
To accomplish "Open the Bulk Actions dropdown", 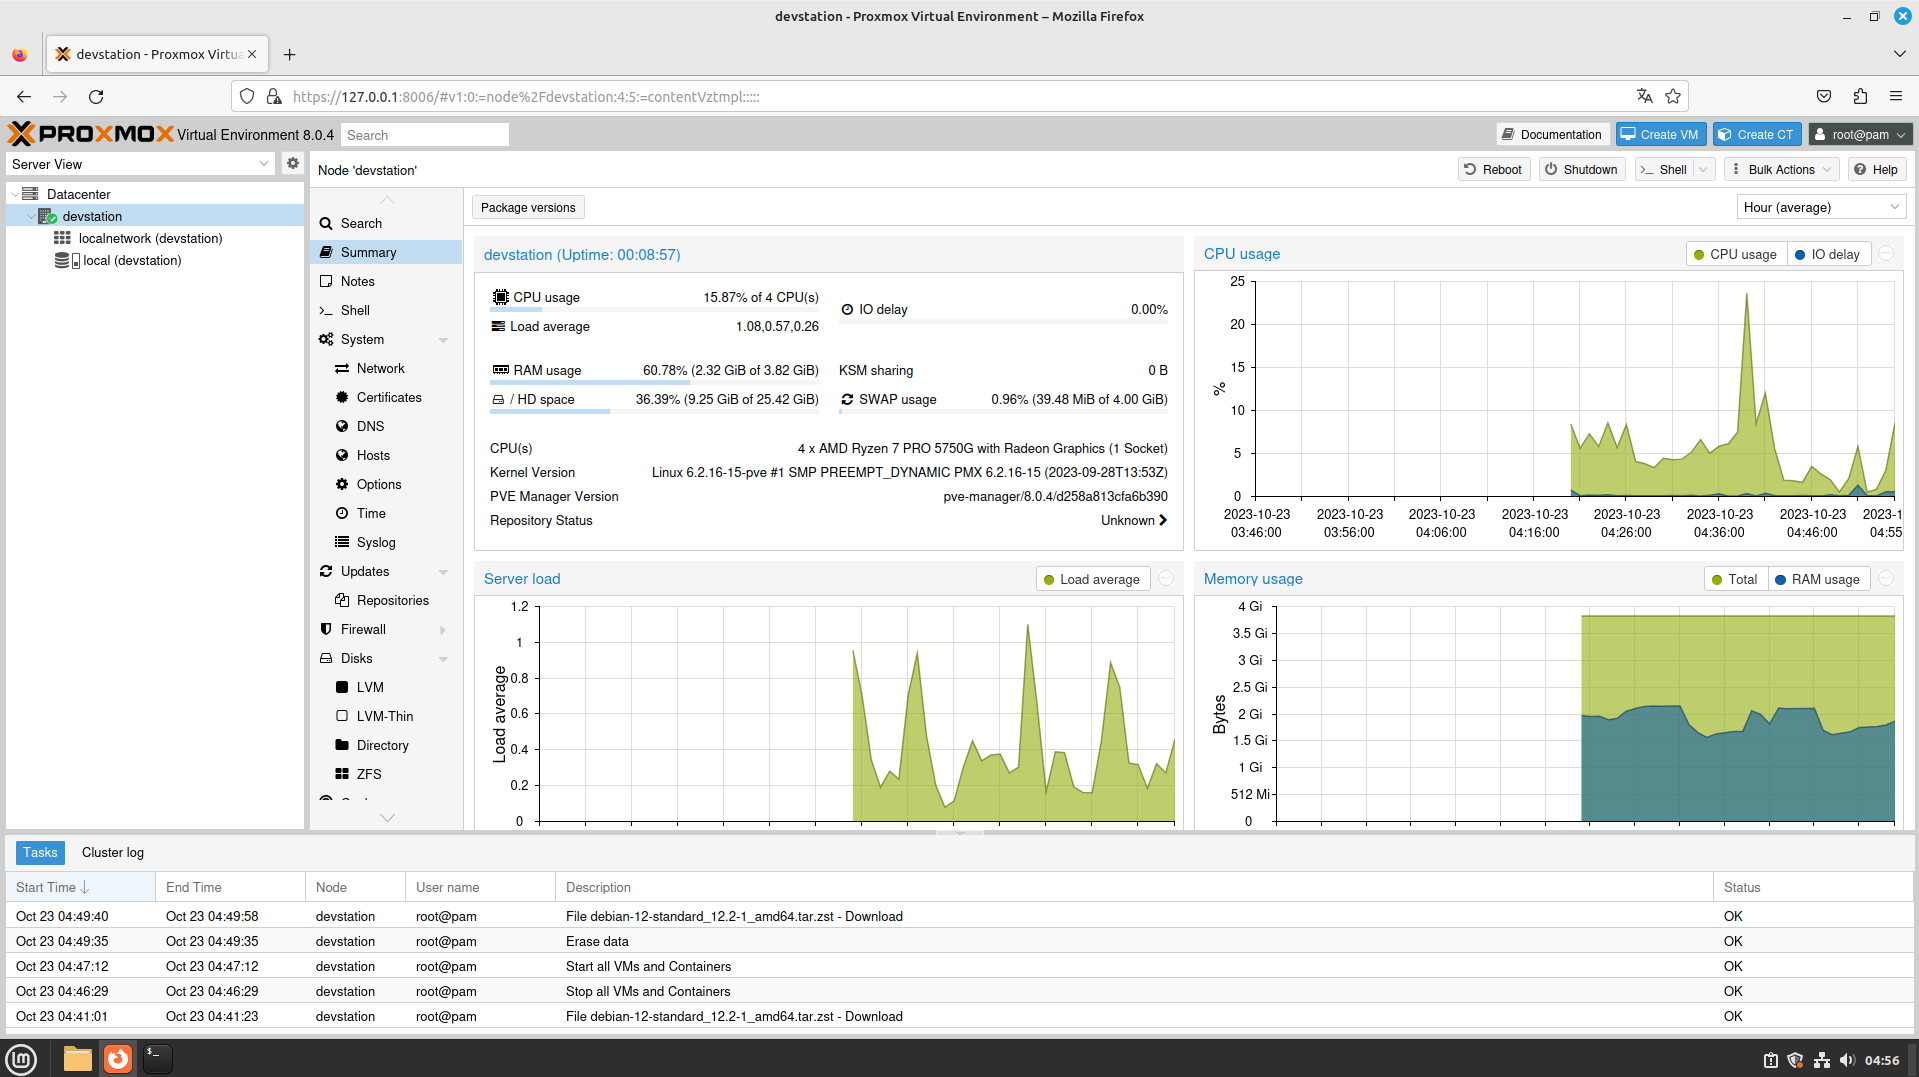I will 1783,169.
